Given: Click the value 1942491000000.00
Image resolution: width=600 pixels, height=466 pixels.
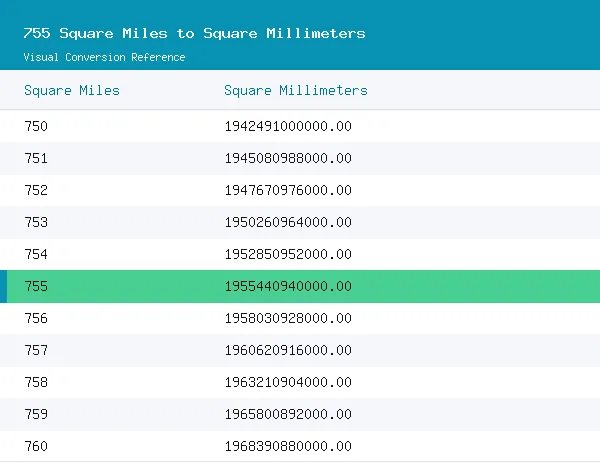Looking at the screenshot, I should click(288, 126).
